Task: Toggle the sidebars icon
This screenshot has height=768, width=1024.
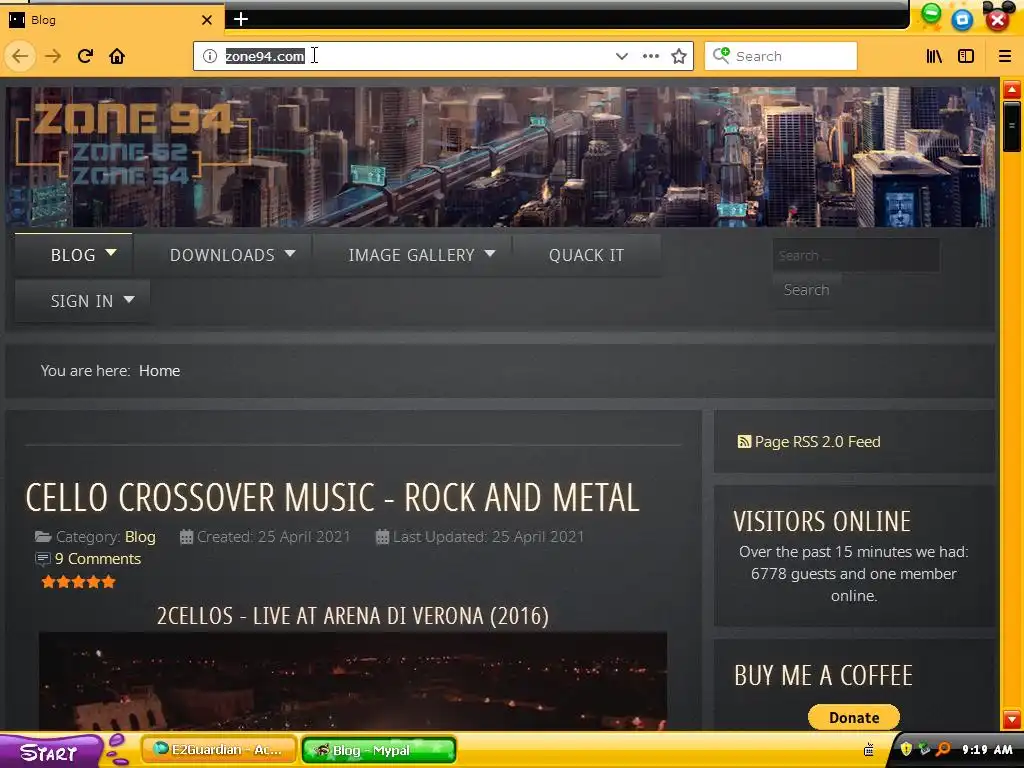Action: point(966,56)
